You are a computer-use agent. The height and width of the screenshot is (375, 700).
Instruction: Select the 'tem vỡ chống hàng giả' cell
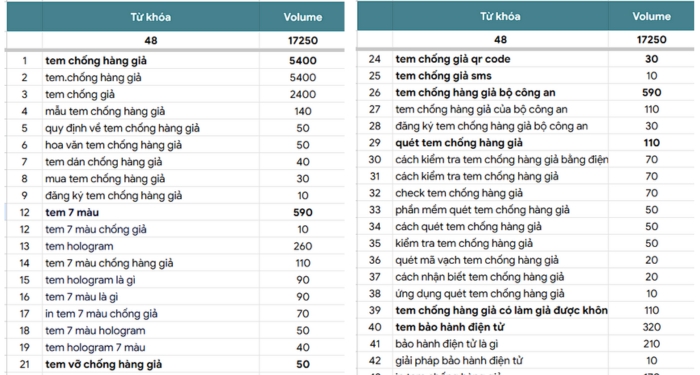point(151,364)
